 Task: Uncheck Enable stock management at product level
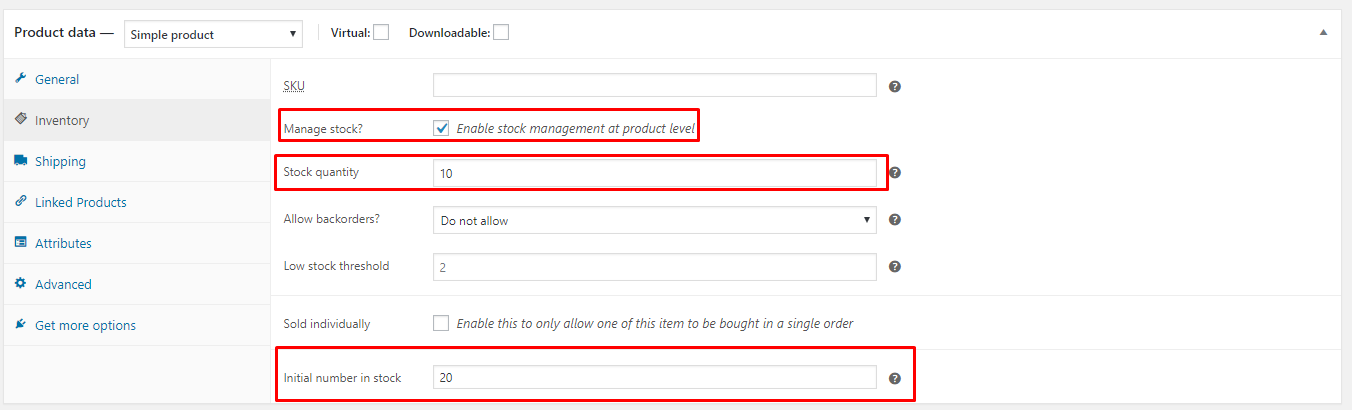(441, 128)
